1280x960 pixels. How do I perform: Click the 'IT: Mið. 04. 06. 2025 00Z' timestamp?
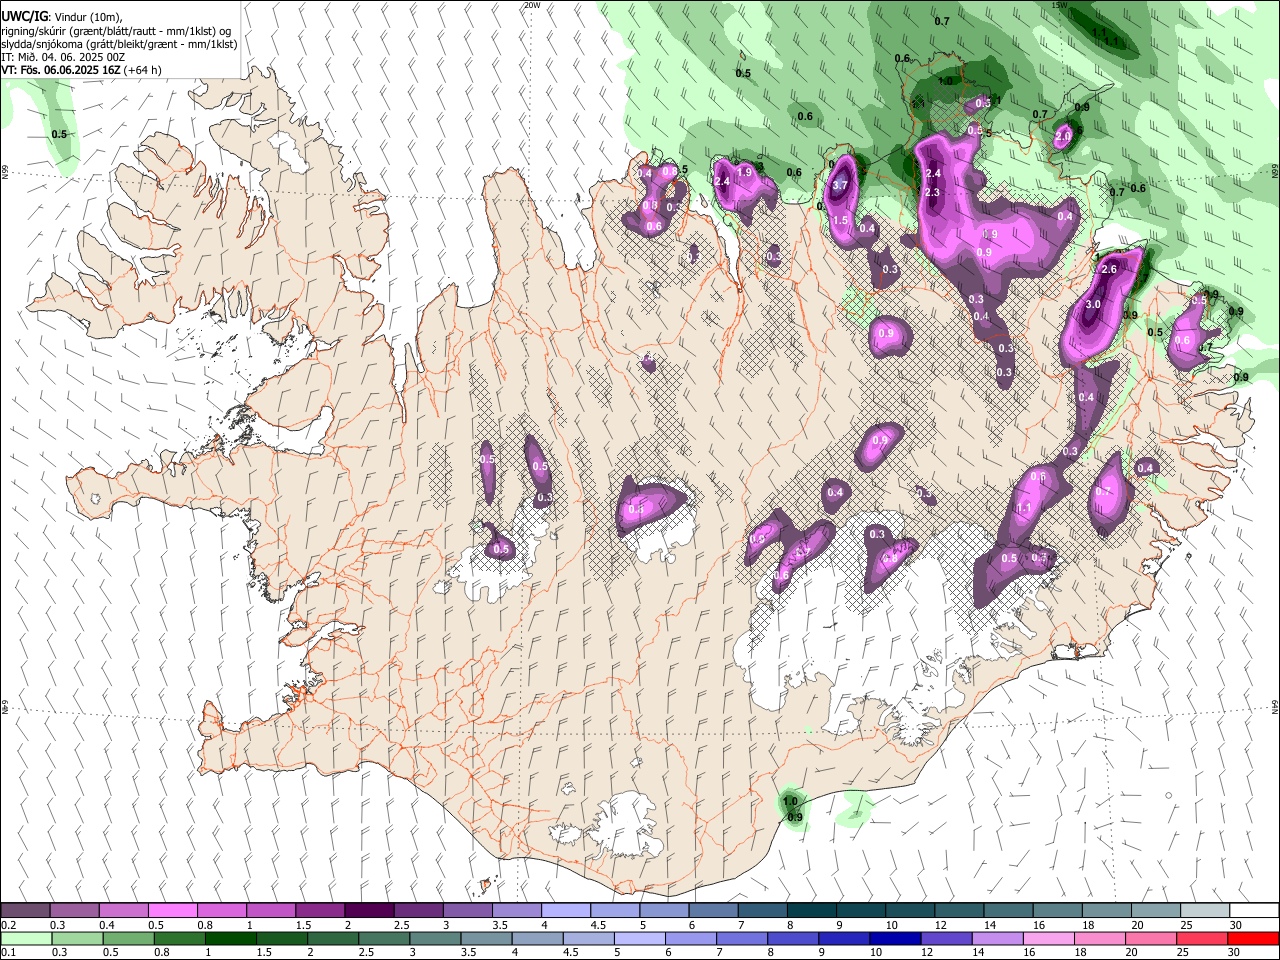(63, 57)
